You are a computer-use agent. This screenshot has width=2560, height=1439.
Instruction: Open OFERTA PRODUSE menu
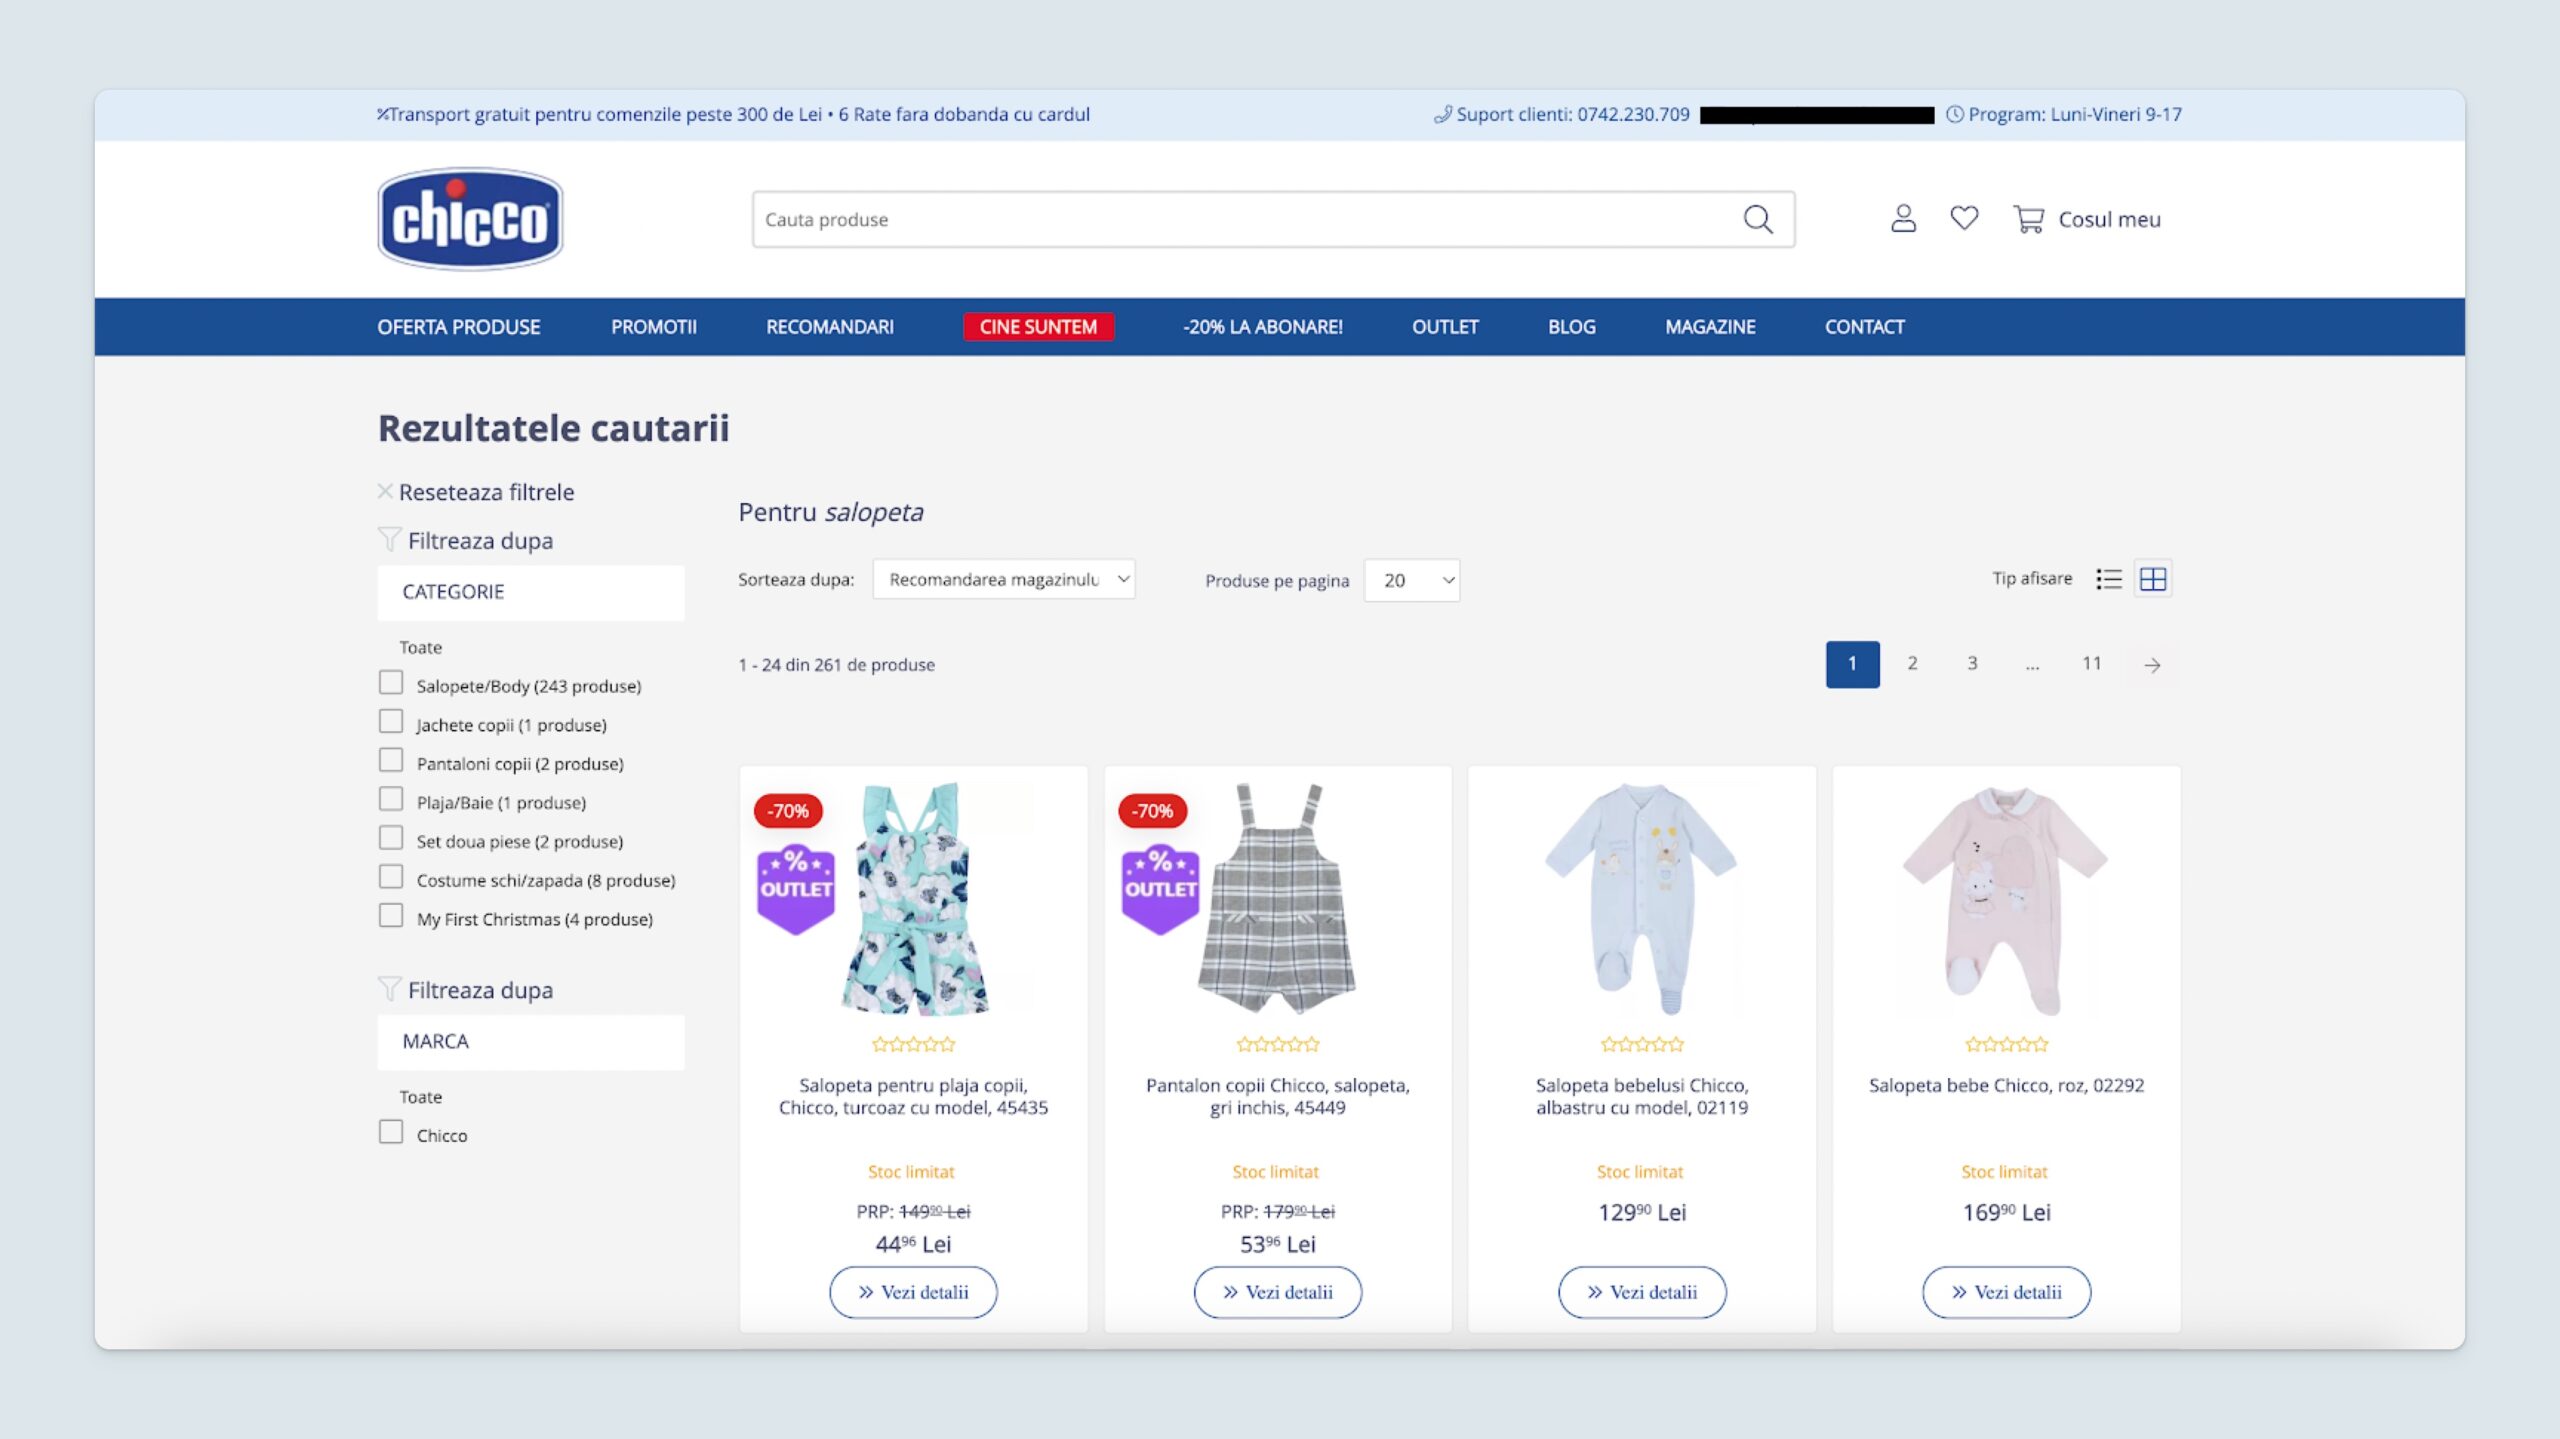(459, 327)
